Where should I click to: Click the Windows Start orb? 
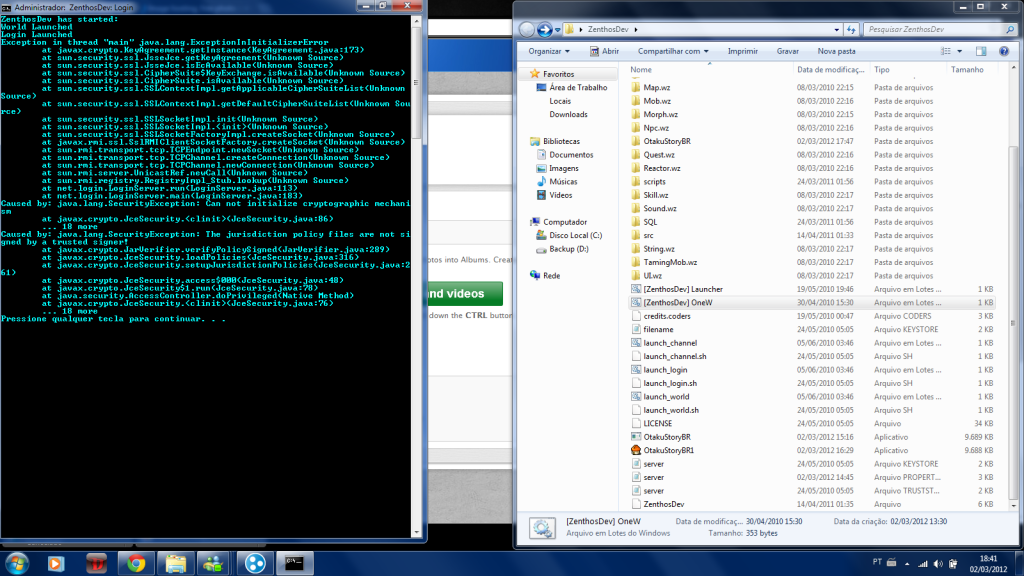17,561
